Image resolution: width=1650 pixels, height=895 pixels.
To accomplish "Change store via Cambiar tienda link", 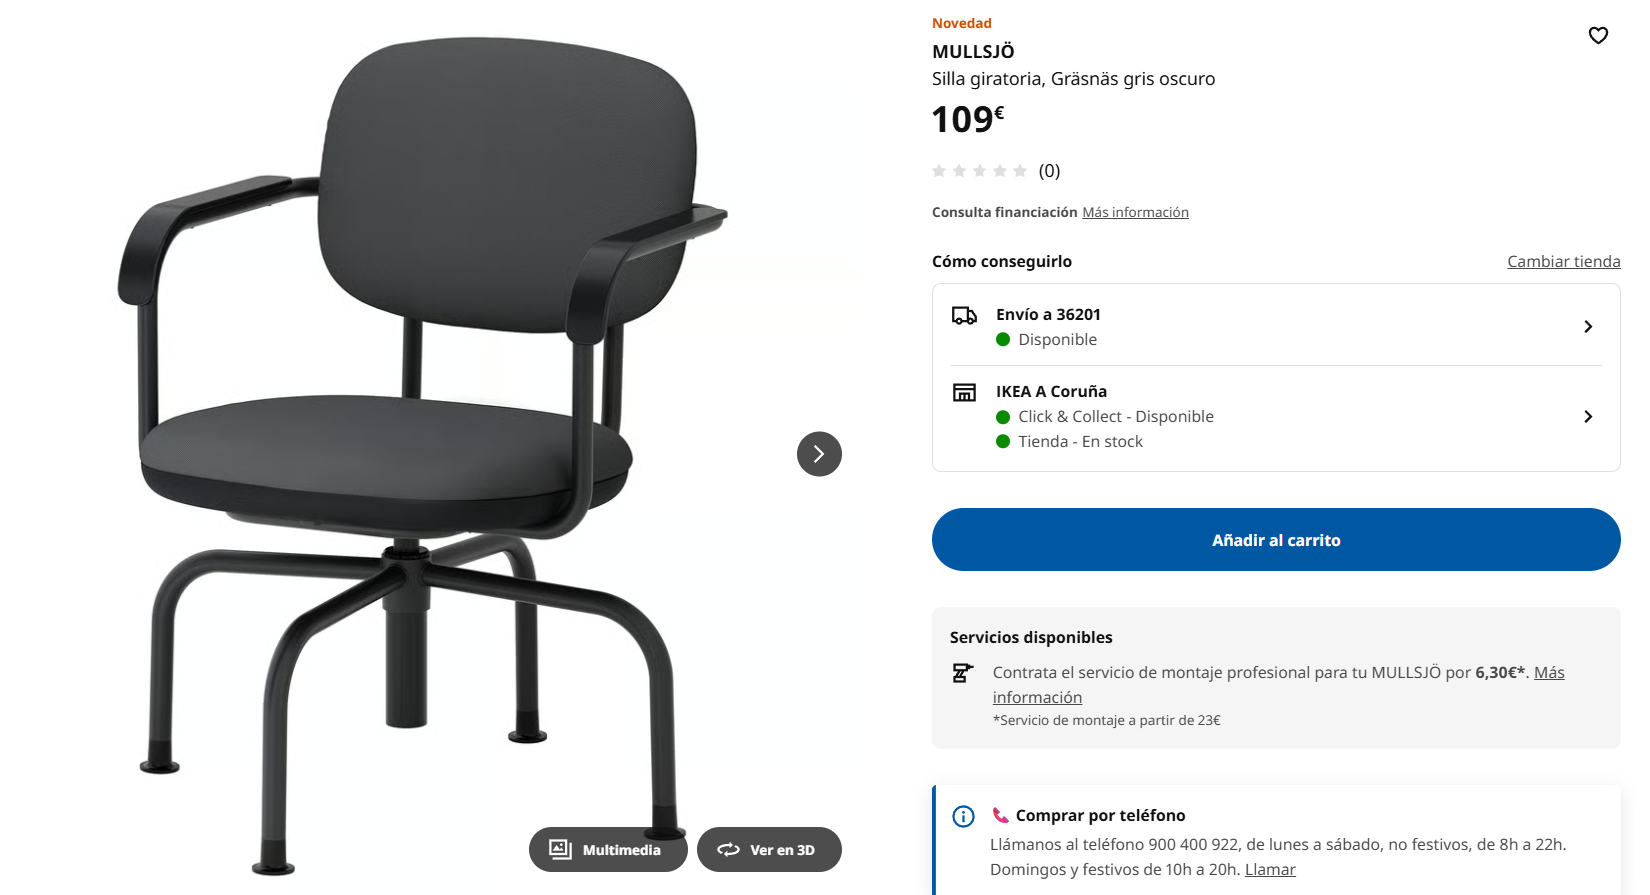I will (x=1564, y=261).
